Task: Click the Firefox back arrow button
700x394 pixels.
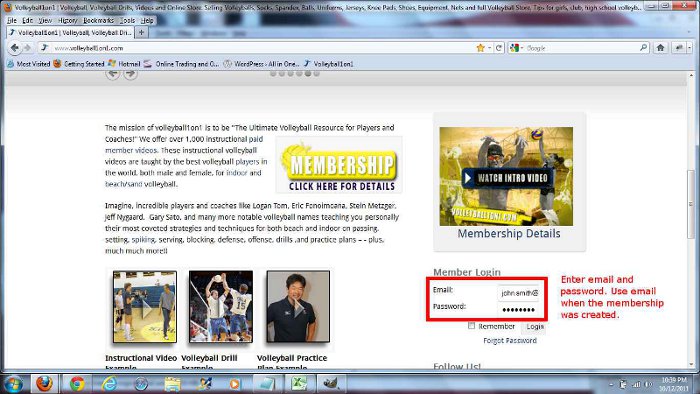Action: pos(14,48)
